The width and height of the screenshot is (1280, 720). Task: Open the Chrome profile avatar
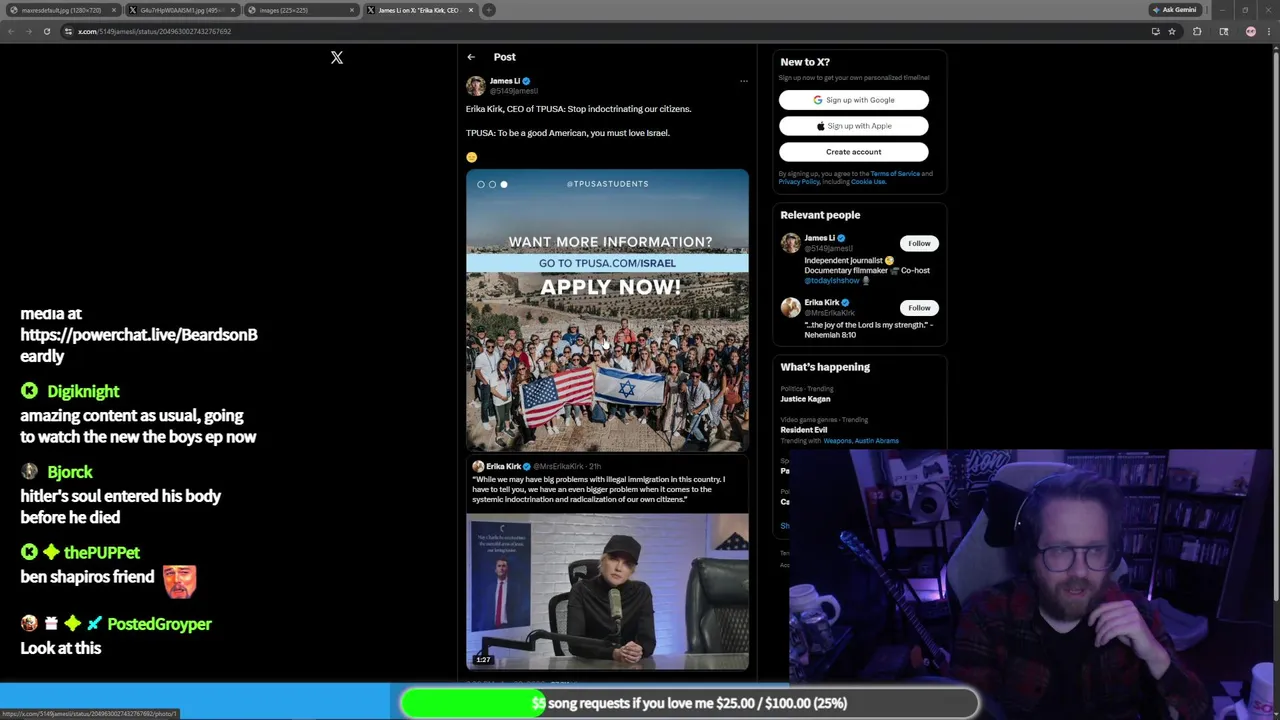coord(1250,31)
